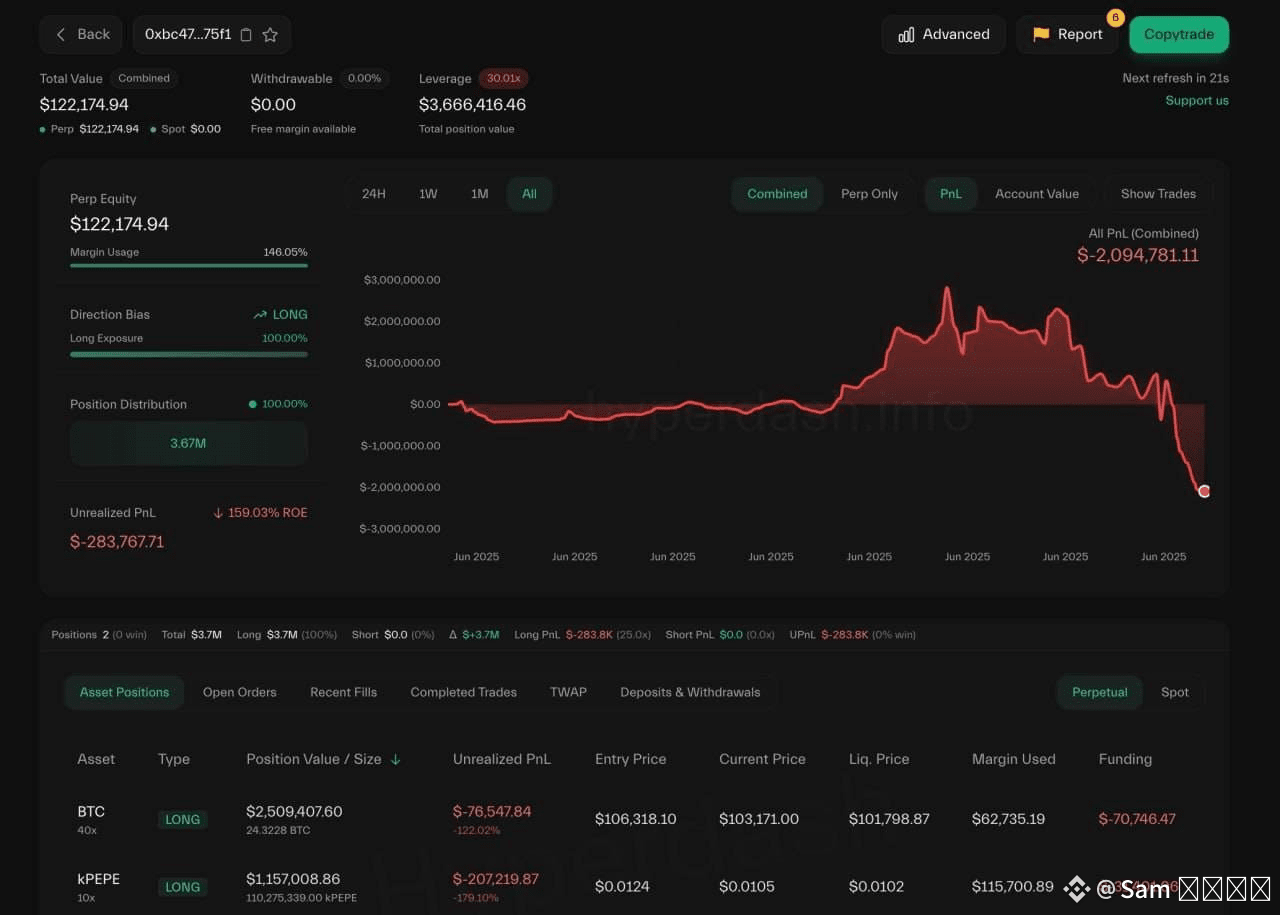The image size is (1280, 915).
Task: Show PnL chart view
Action: 951,194
